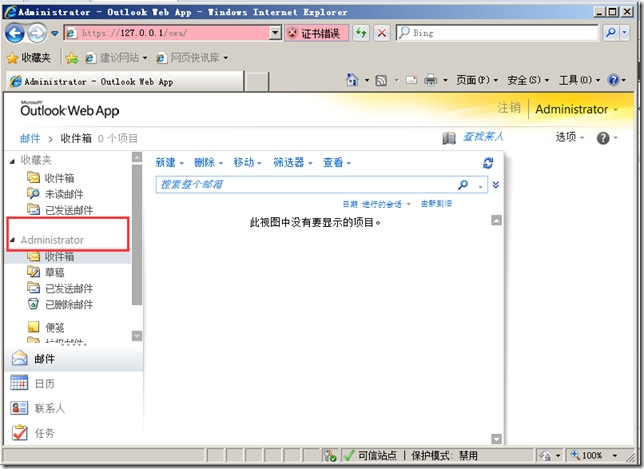The height and width of the screenshot is (469, 644).
Task: Open the 删除 delete dropdown
Action: (x=209, y=163)
